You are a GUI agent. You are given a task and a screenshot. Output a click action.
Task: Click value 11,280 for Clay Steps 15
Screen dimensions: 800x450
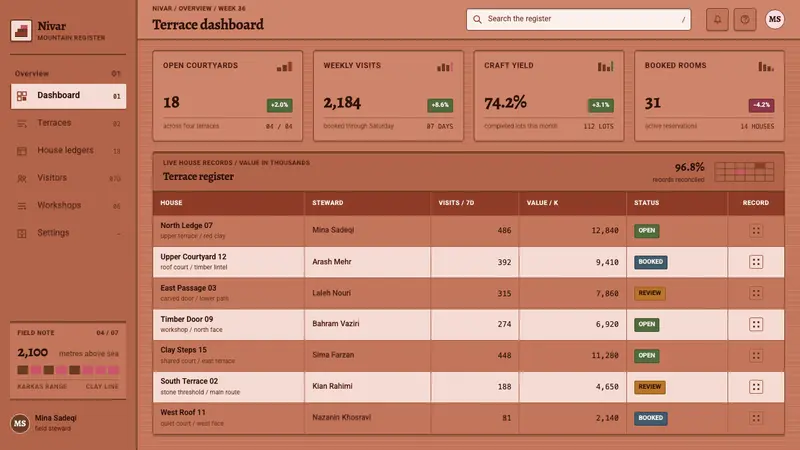click(605, 356)
